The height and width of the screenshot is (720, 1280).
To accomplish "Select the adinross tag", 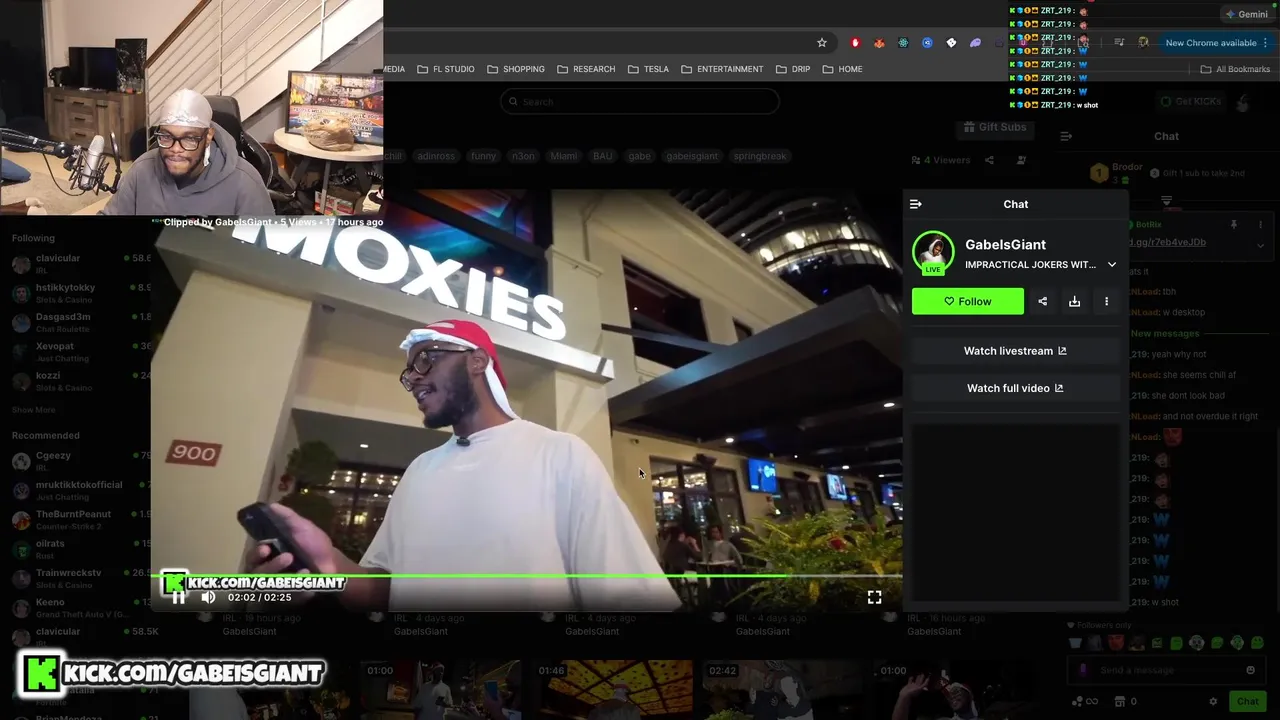I will (x=435, y=156).
